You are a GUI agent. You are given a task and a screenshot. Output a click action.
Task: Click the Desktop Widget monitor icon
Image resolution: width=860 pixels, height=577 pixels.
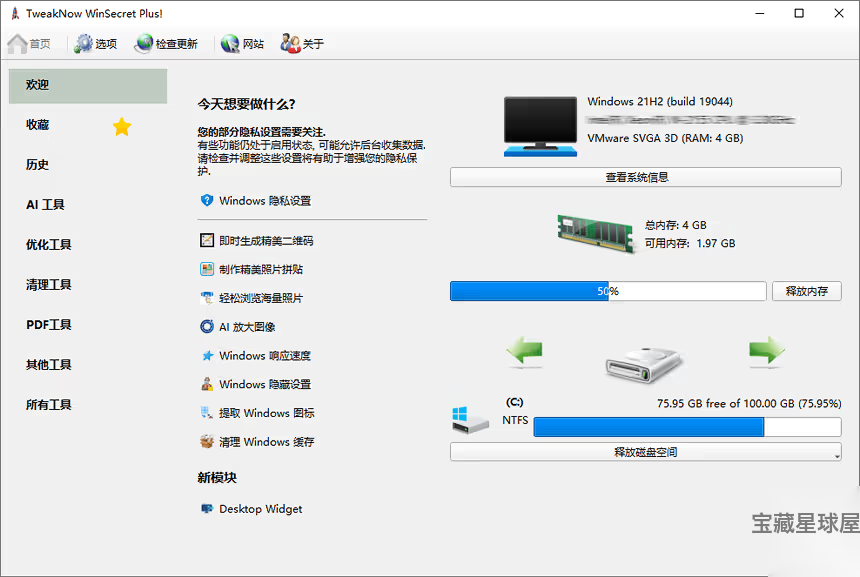point(207,508)
